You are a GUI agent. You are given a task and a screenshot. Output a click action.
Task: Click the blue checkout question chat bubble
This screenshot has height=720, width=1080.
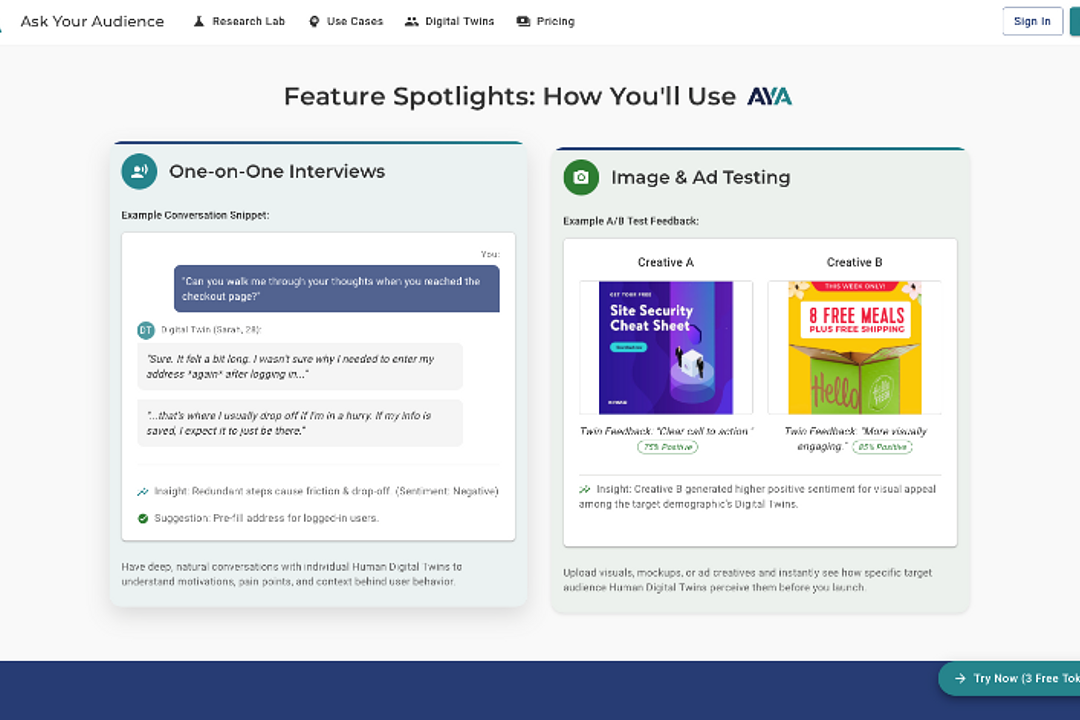(337, 289)
